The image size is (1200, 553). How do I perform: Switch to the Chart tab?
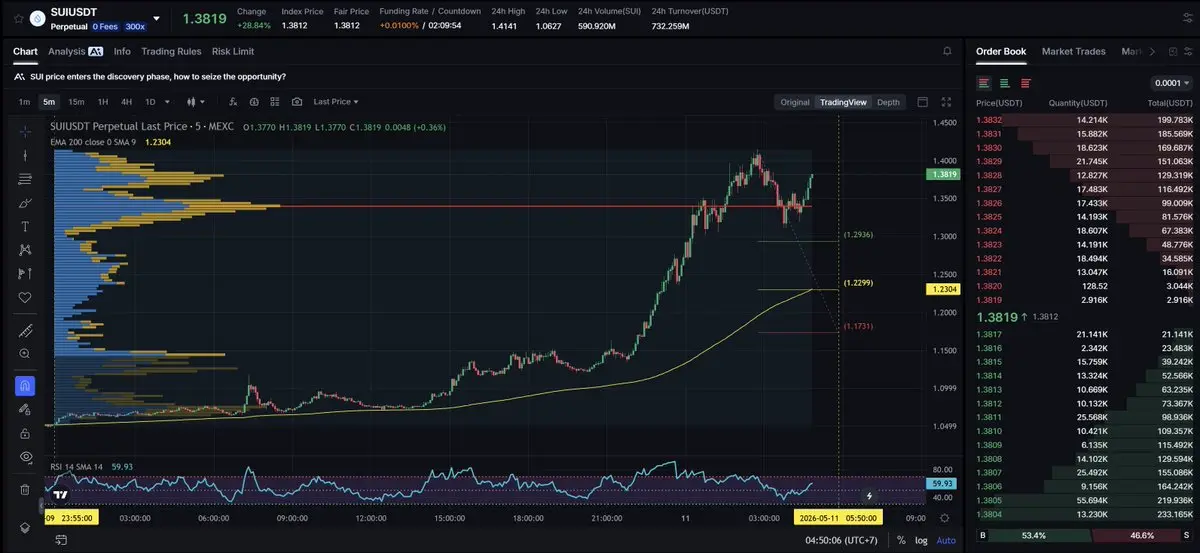pos(25,51)
